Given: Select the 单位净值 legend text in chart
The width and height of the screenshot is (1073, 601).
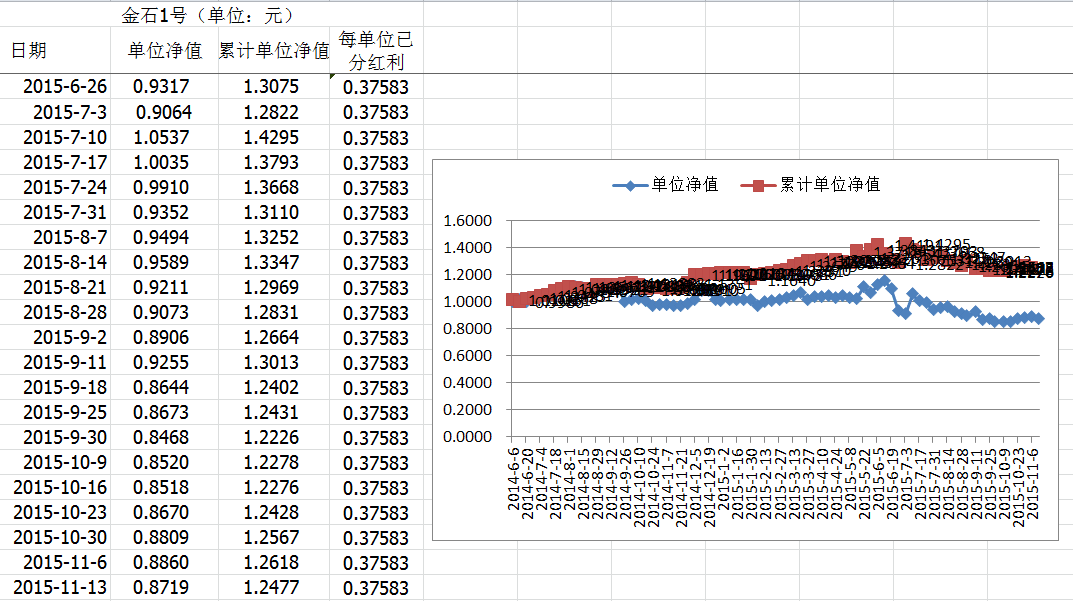Looking at the screenshot, I should 685,185.
